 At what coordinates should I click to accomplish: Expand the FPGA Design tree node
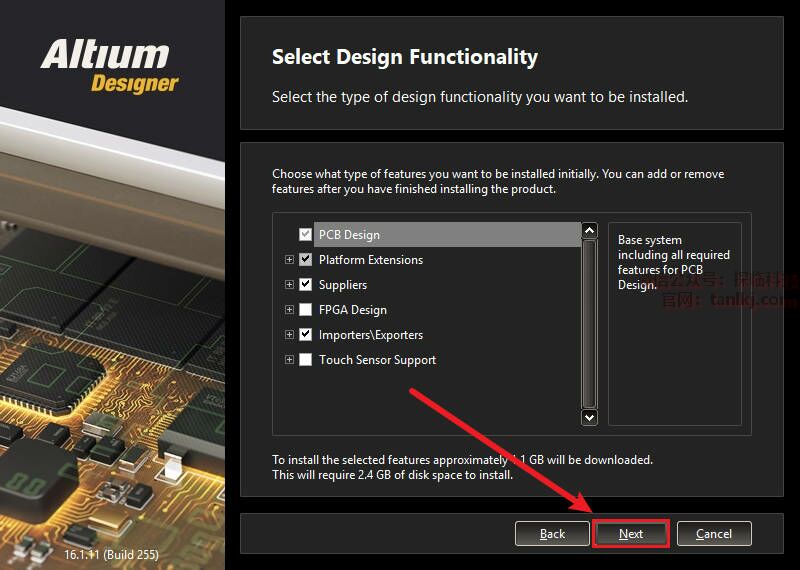(x=289, y=309)
